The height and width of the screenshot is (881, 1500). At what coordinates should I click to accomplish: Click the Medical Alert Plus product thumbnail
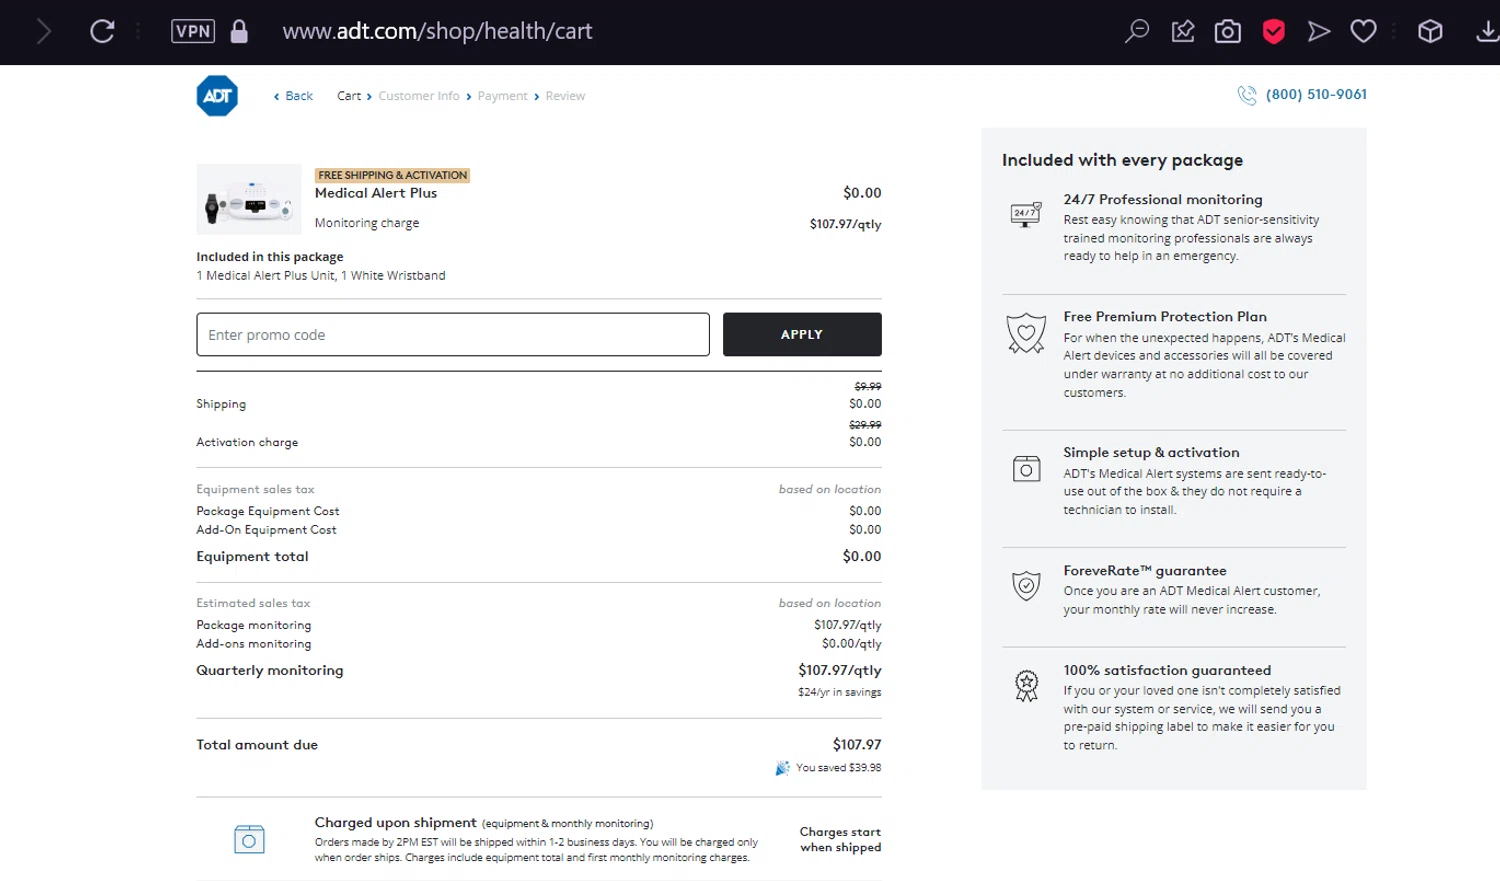pos(249,199)
